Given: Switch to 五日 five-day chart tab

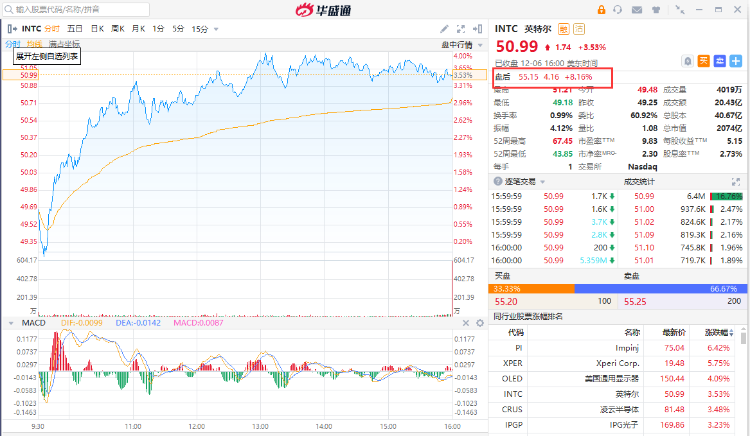Looking at the screenshot, I should (x=75, y=29).
